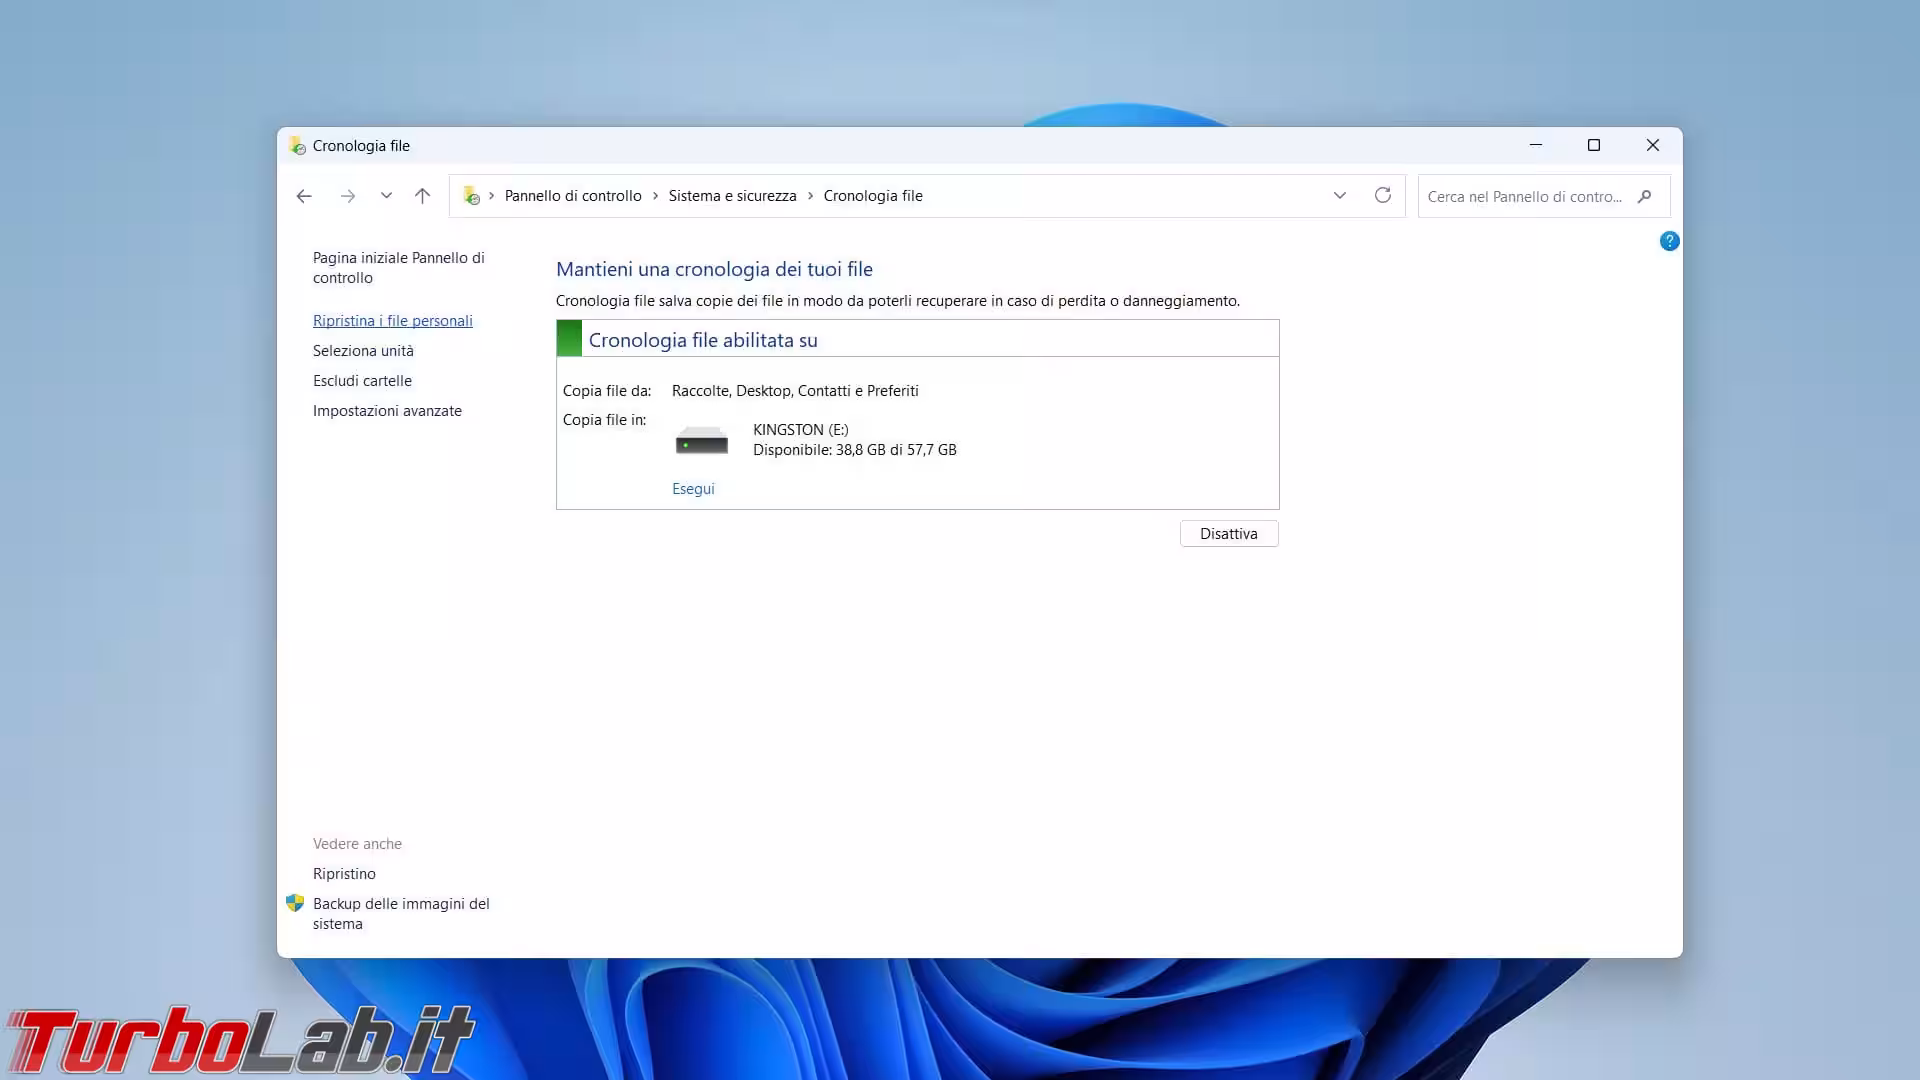Open Pannello di controllo breadcrumb

click(572, 196)
